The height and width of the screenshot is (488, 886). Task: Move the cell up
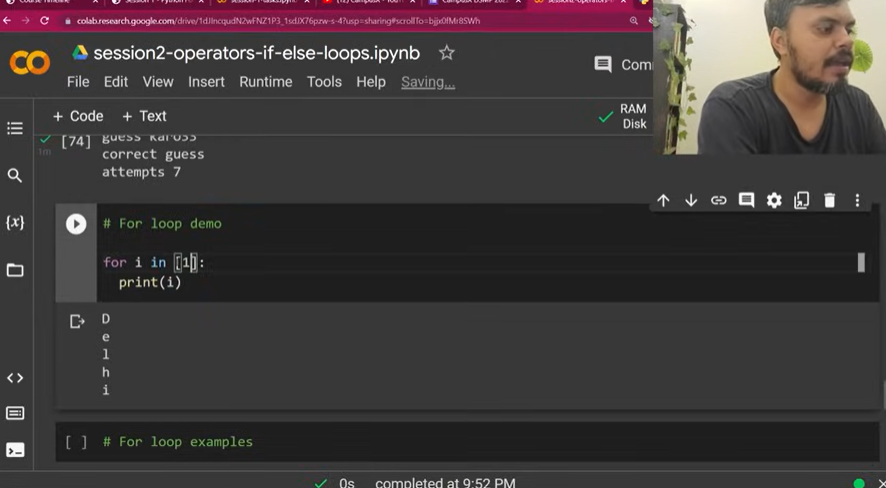[x=663, y=201]
